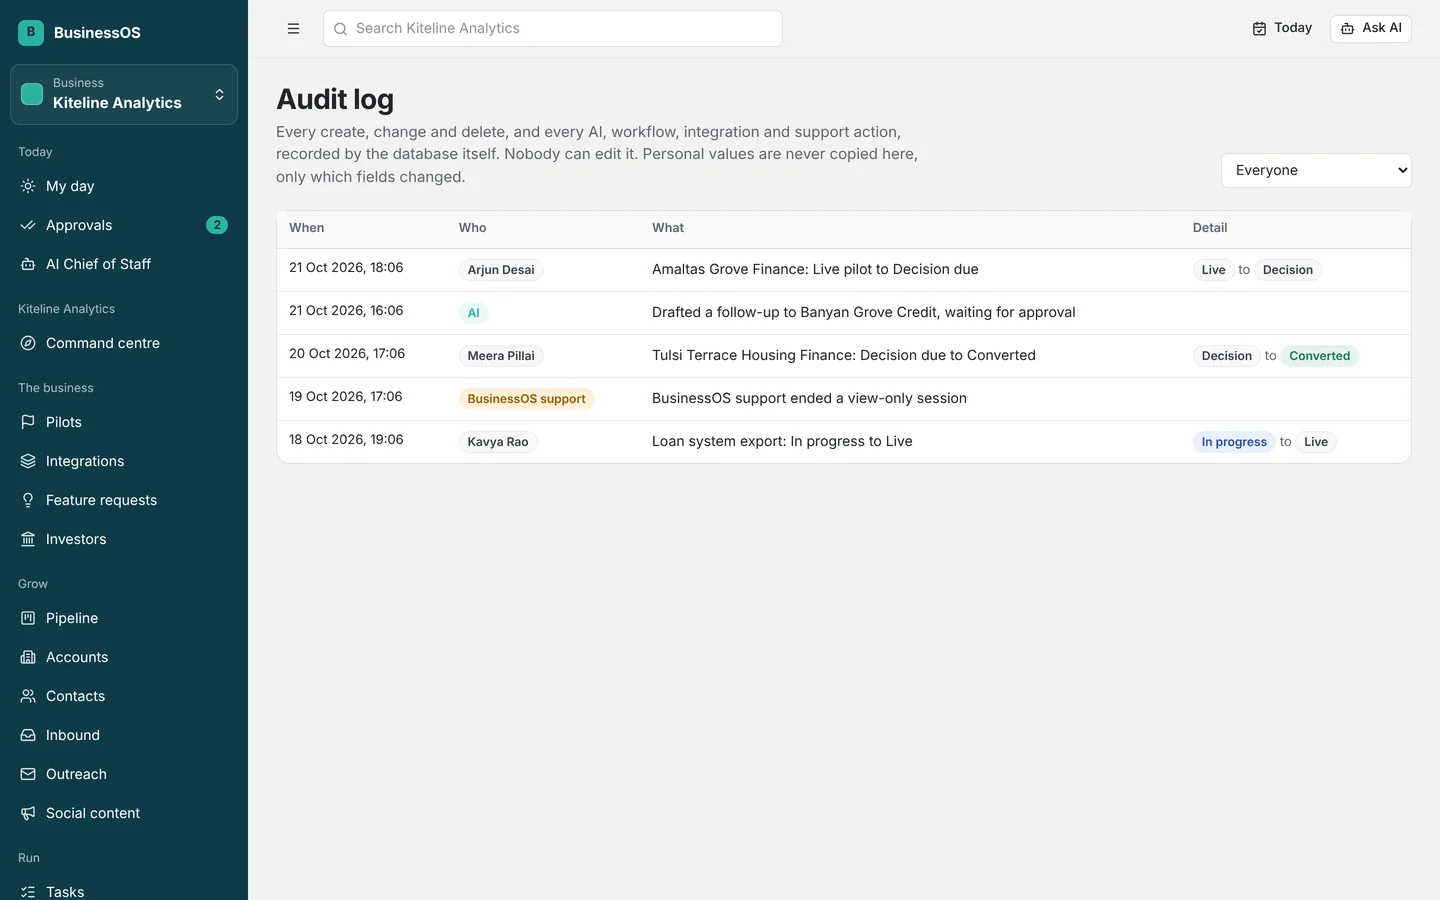1440x900 pixels.
Task: Toggle the sidebar with the hamburger icon
Action: pyautogui.click(x=293, y=29)
